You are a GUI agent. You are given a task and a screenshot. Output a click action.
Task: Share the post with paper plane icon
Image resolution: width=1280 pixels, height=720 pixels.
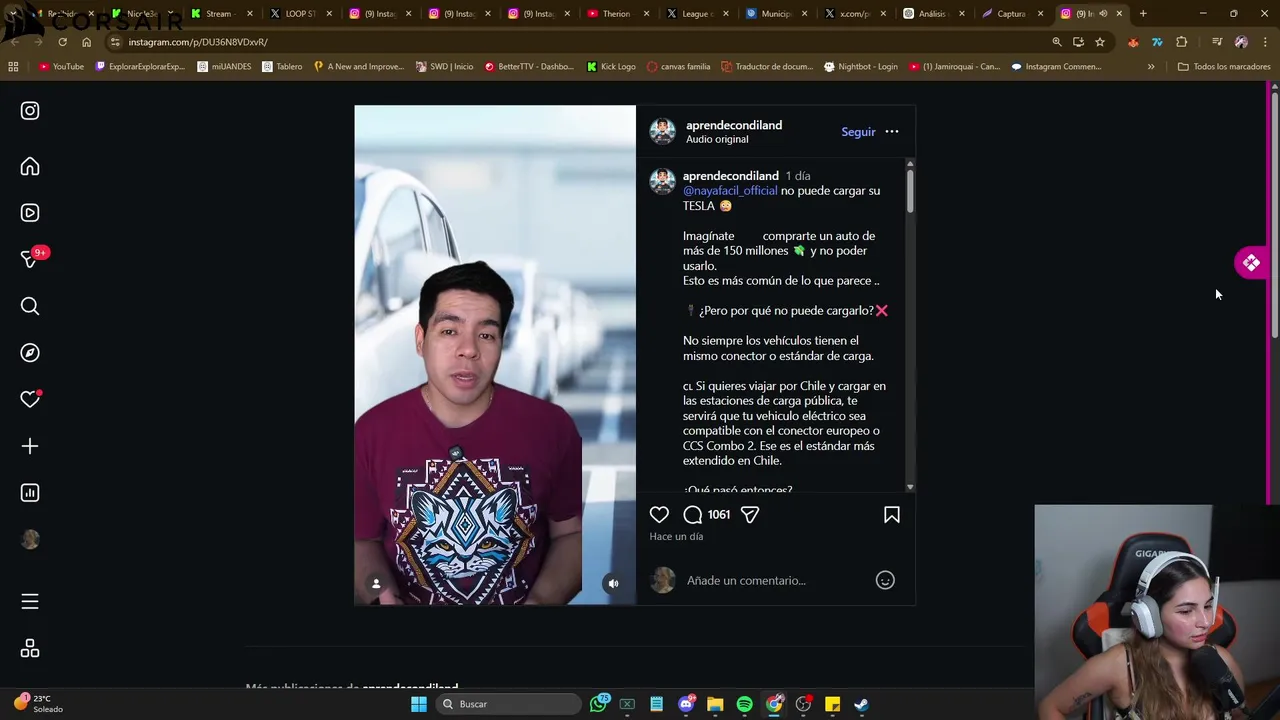pyautogui.click(x=750, y=514)
